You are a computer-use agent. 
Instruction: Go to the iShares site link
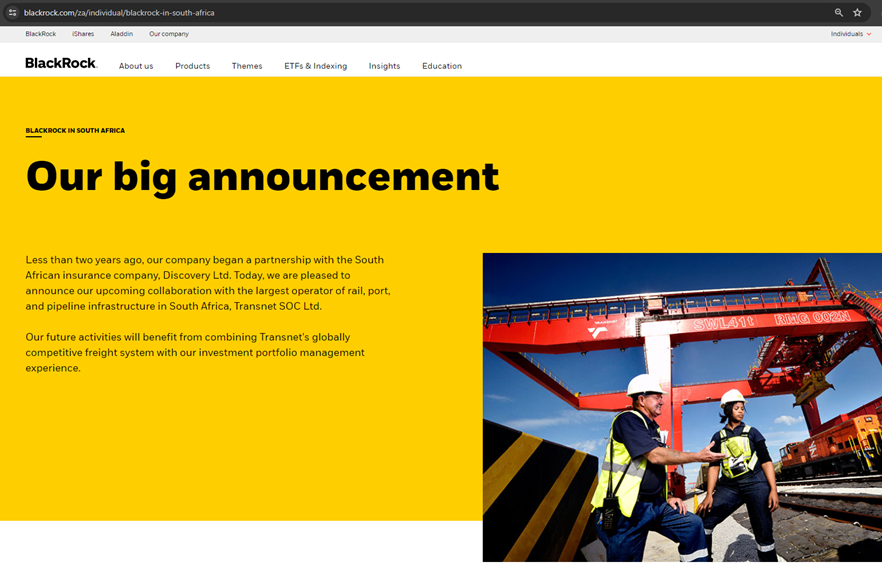coord(83,34)
